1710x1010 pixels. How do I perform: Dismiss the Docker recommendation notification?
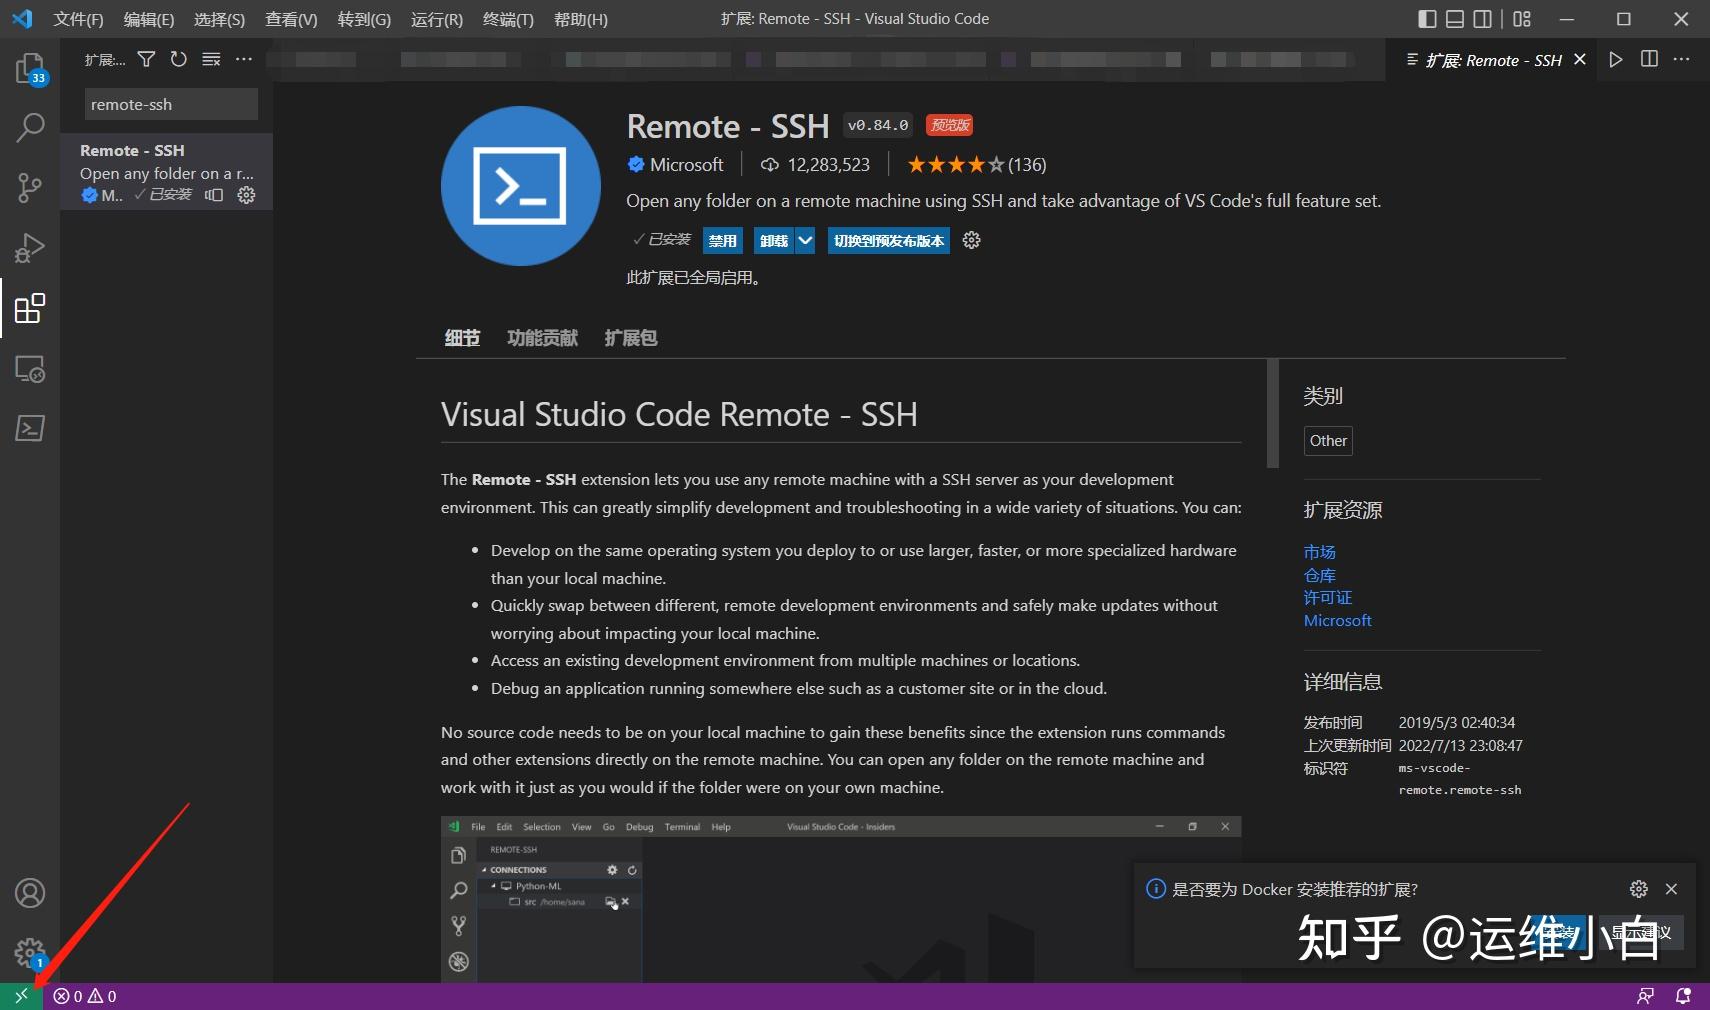coord(1671,889)
